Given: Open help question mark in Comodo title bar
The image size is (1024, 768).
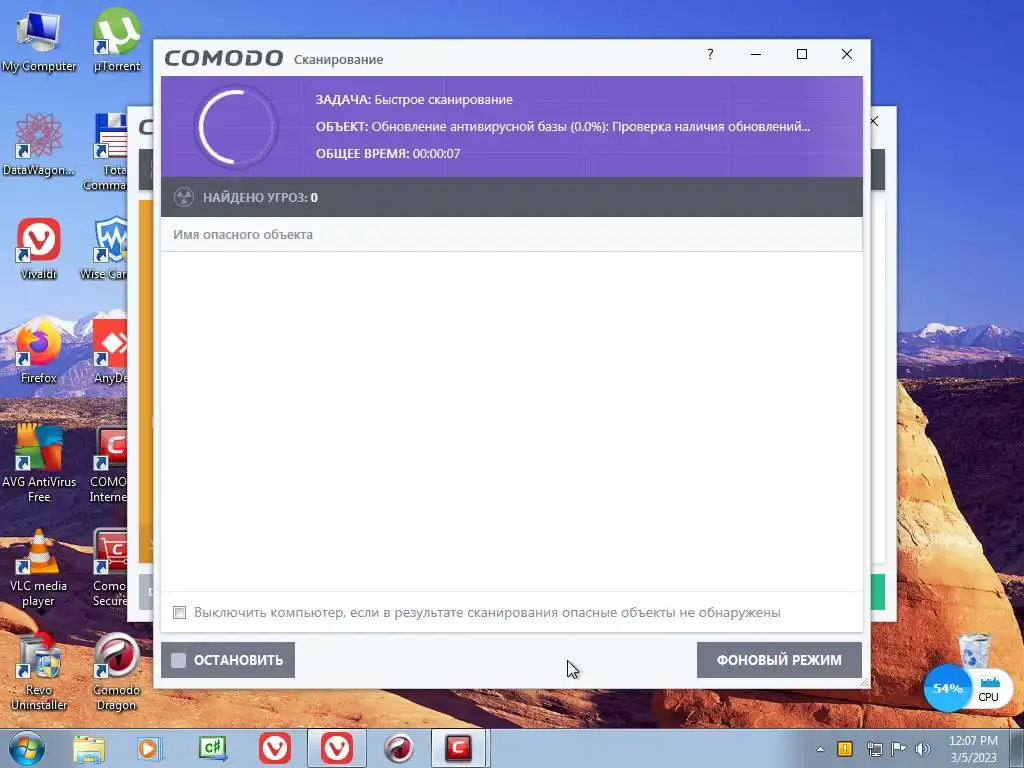Looking at the screenshot, I should tap(710, 54).
